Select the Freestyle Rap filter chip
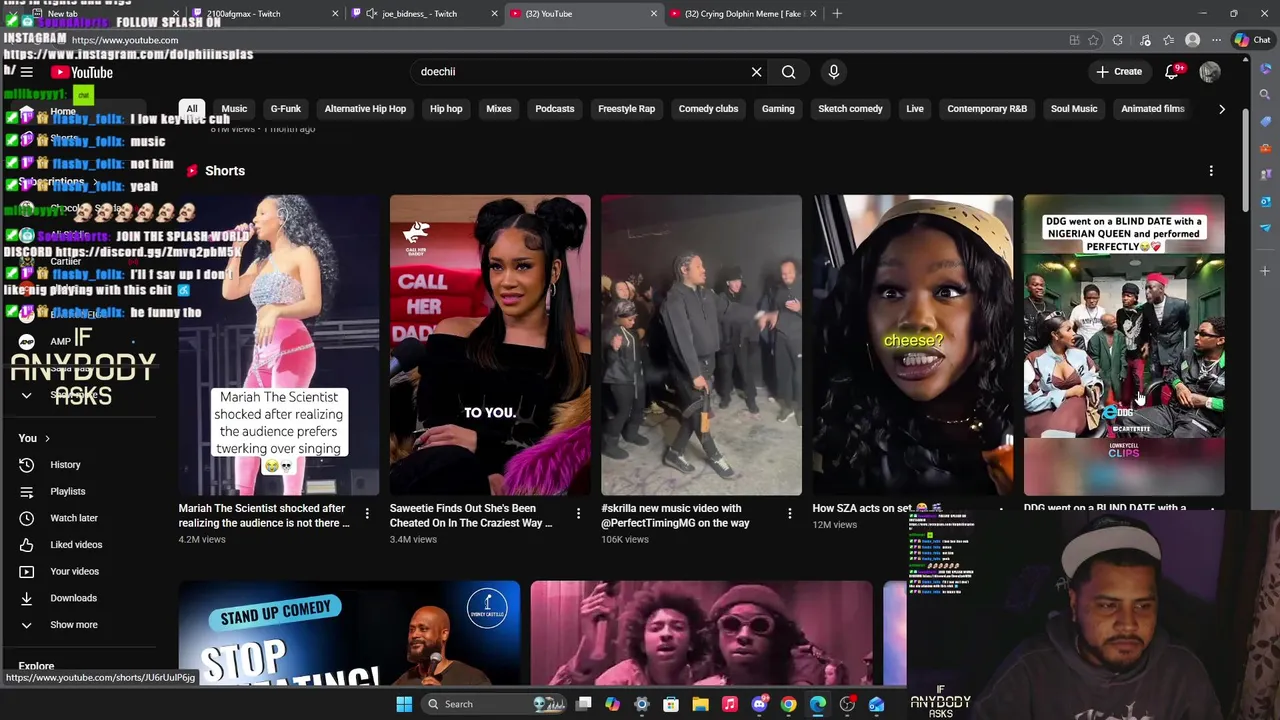This screenshot has height=720, width=1280. pyautogui.click(x=626, y=109)
